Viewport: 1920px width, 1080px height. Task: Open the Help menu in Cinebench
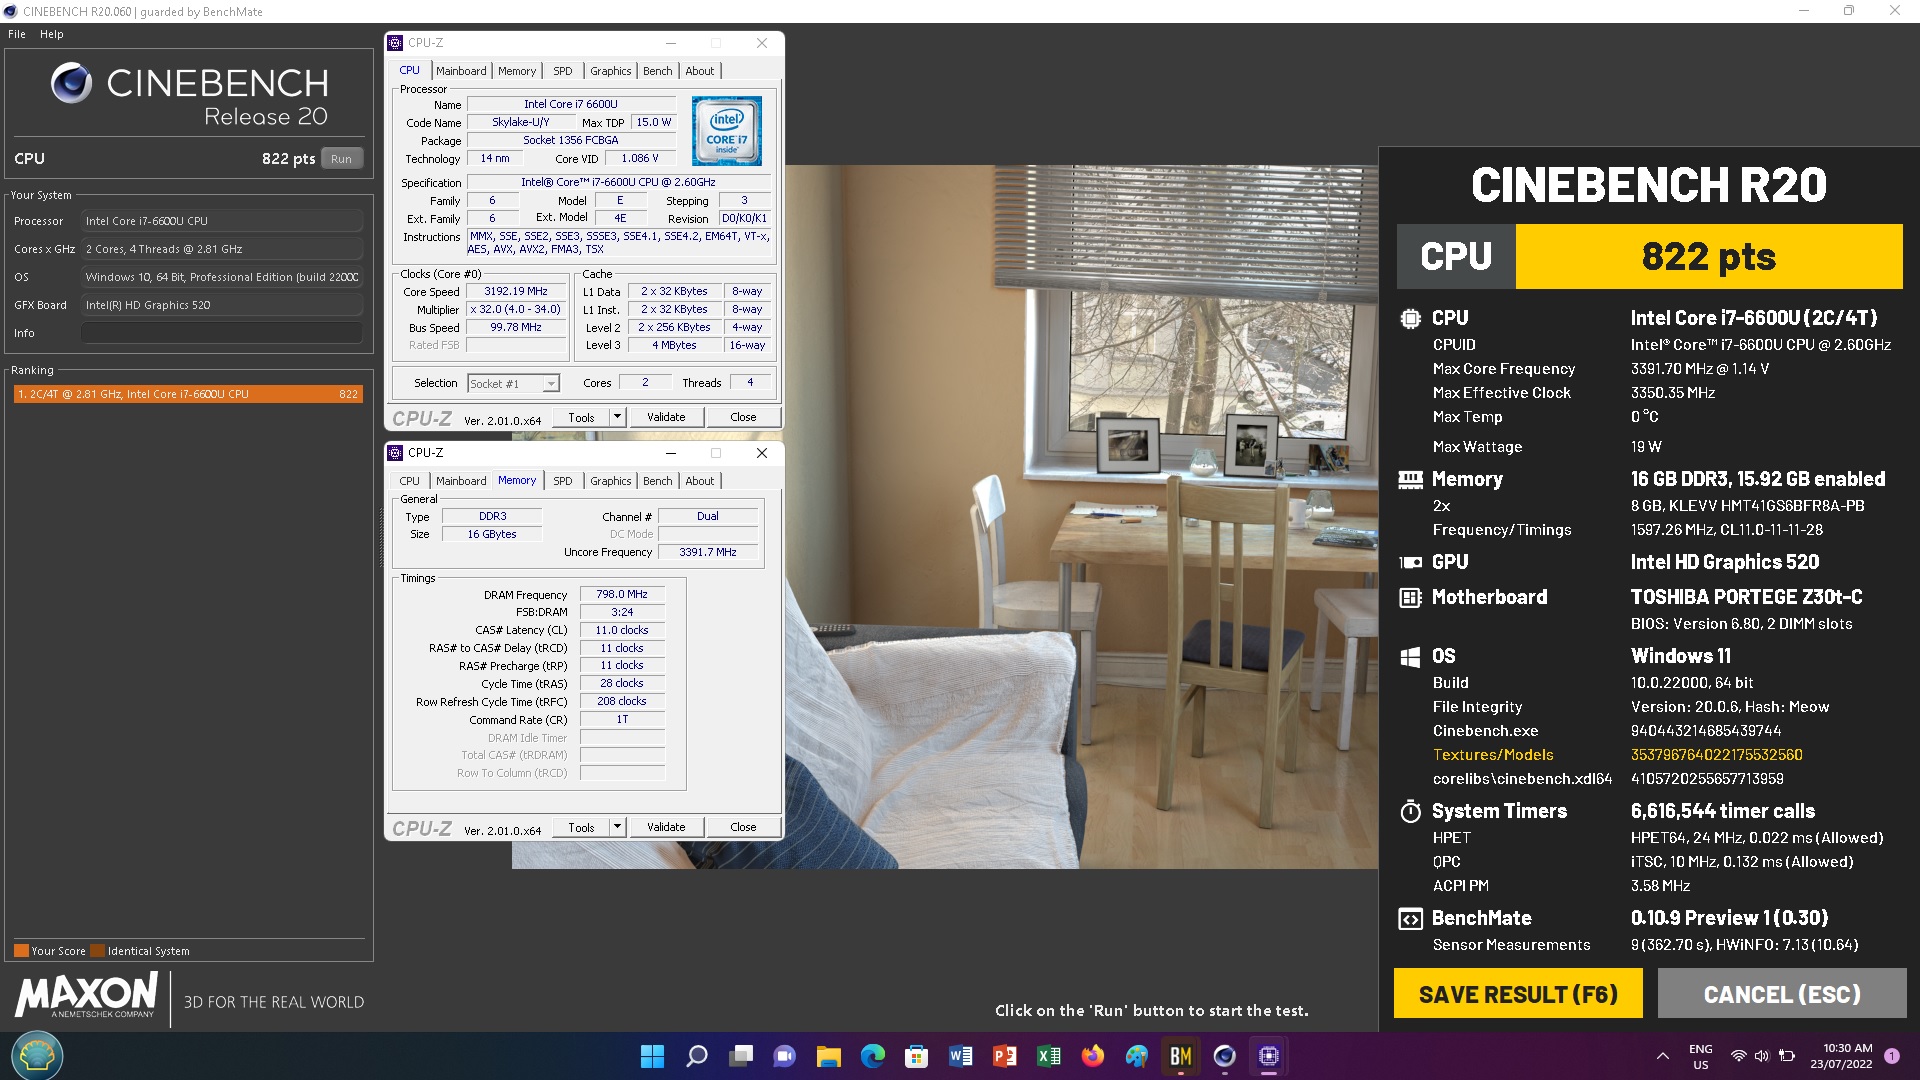coord(51,34)
